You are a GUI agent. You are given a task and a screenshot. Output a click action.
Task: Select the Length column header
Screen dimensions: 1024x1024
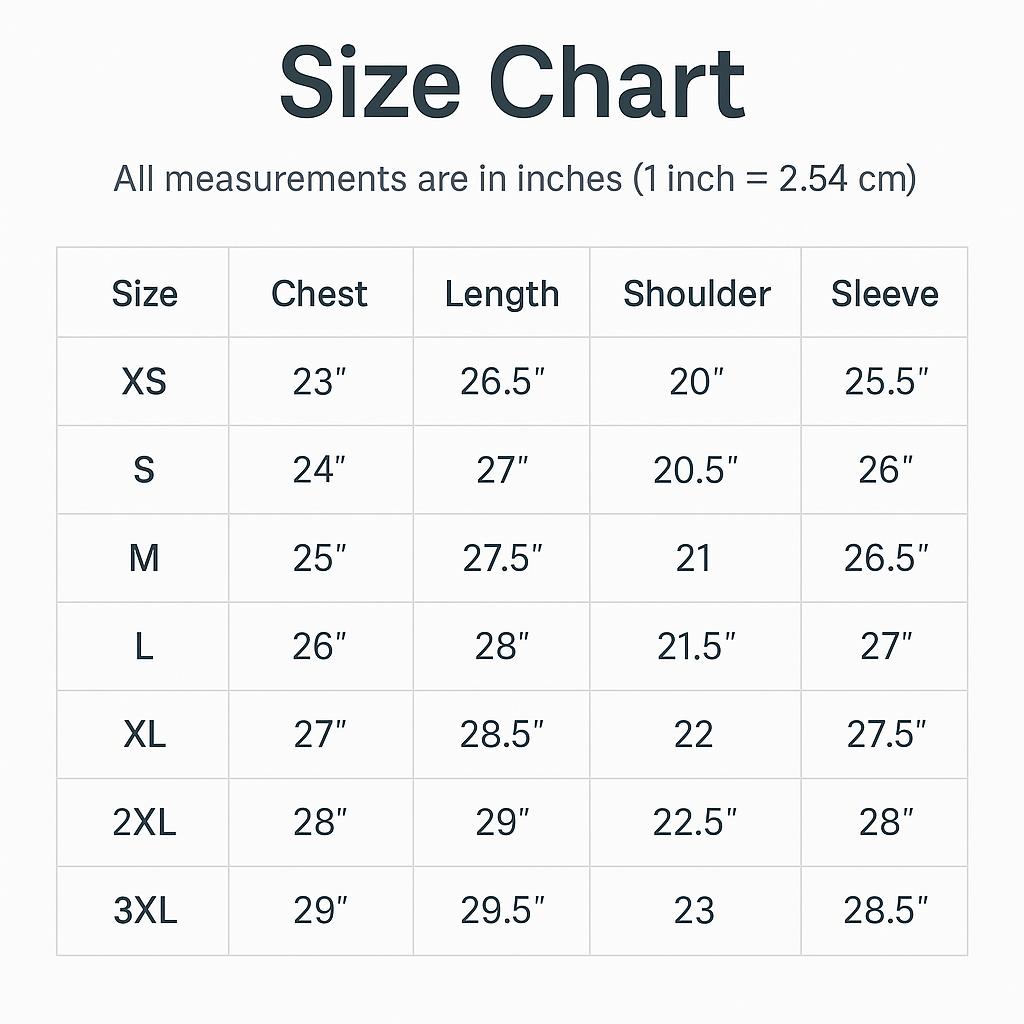pyautogui.click(x=501, y=294)
